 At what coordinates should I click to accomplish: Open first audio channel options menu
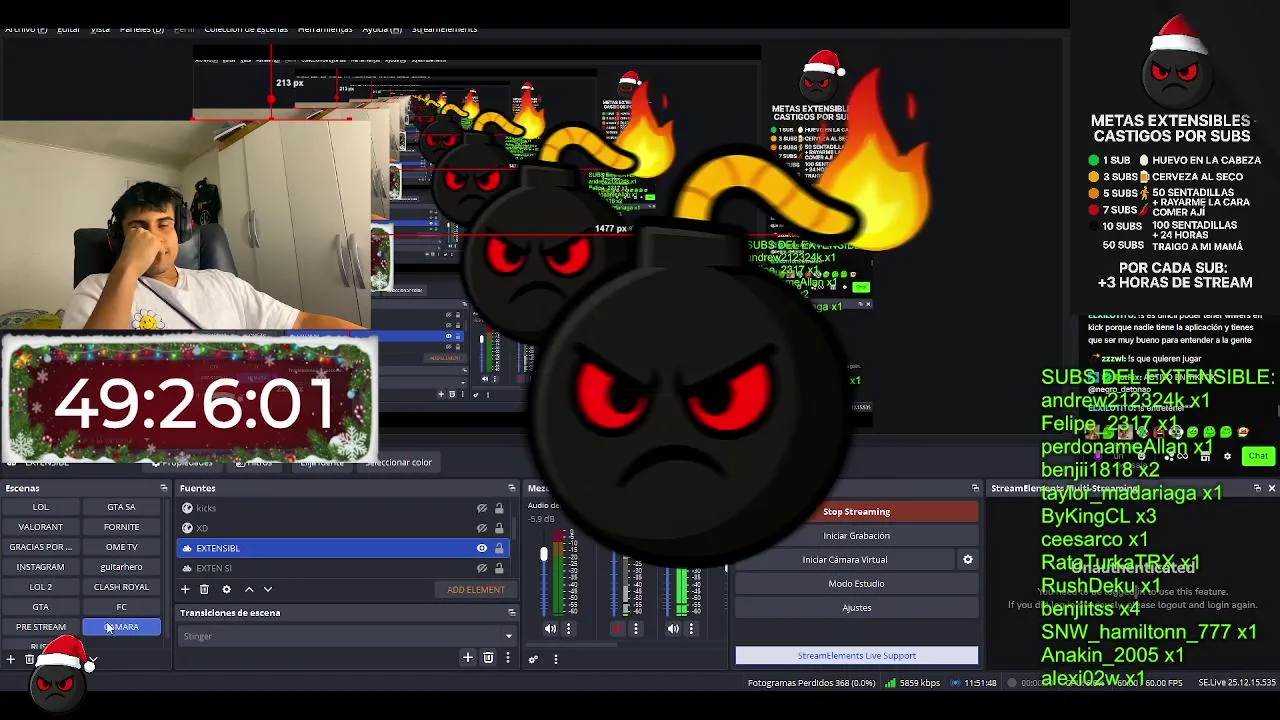point(568,629)
